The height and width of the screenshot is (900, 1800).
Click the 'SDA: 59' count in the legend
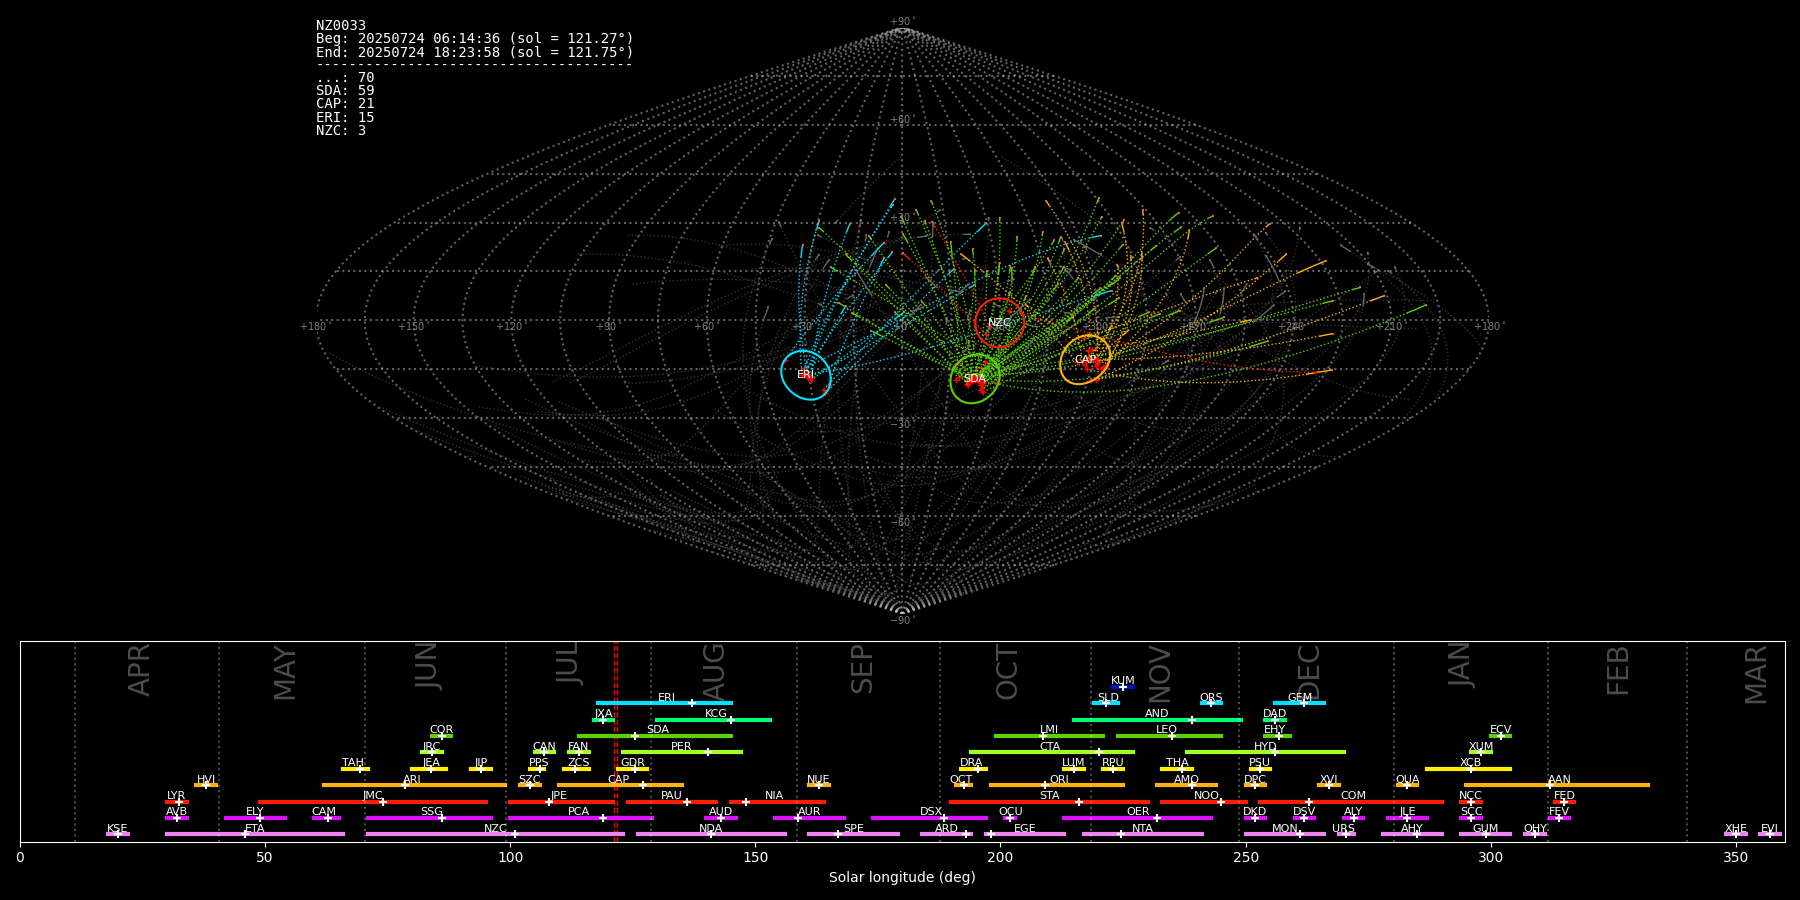[345, 91]
